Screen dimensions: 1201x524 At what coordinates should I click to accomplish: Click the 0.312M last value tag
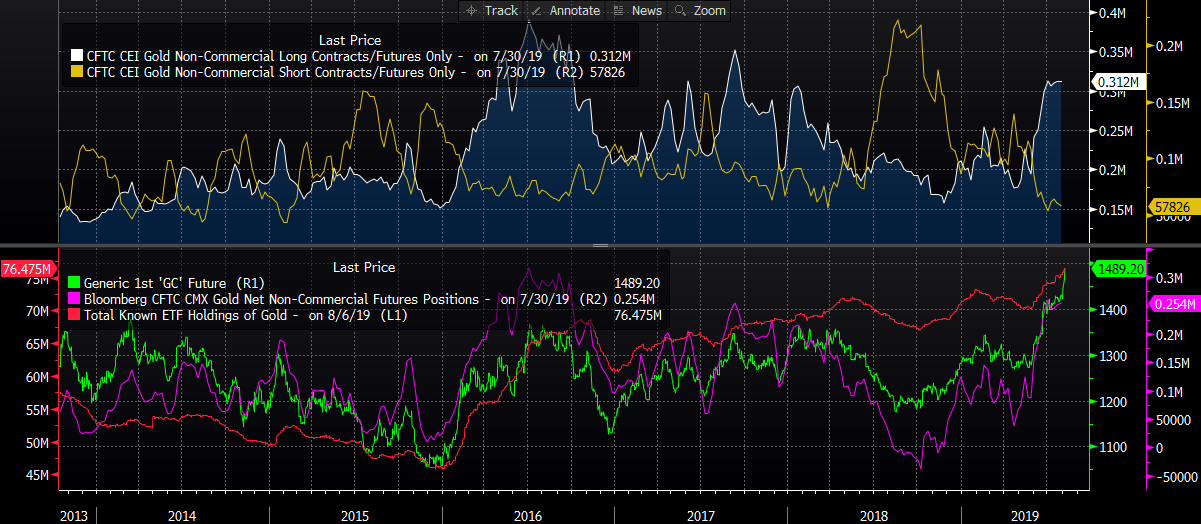(x=1116, y=82)
